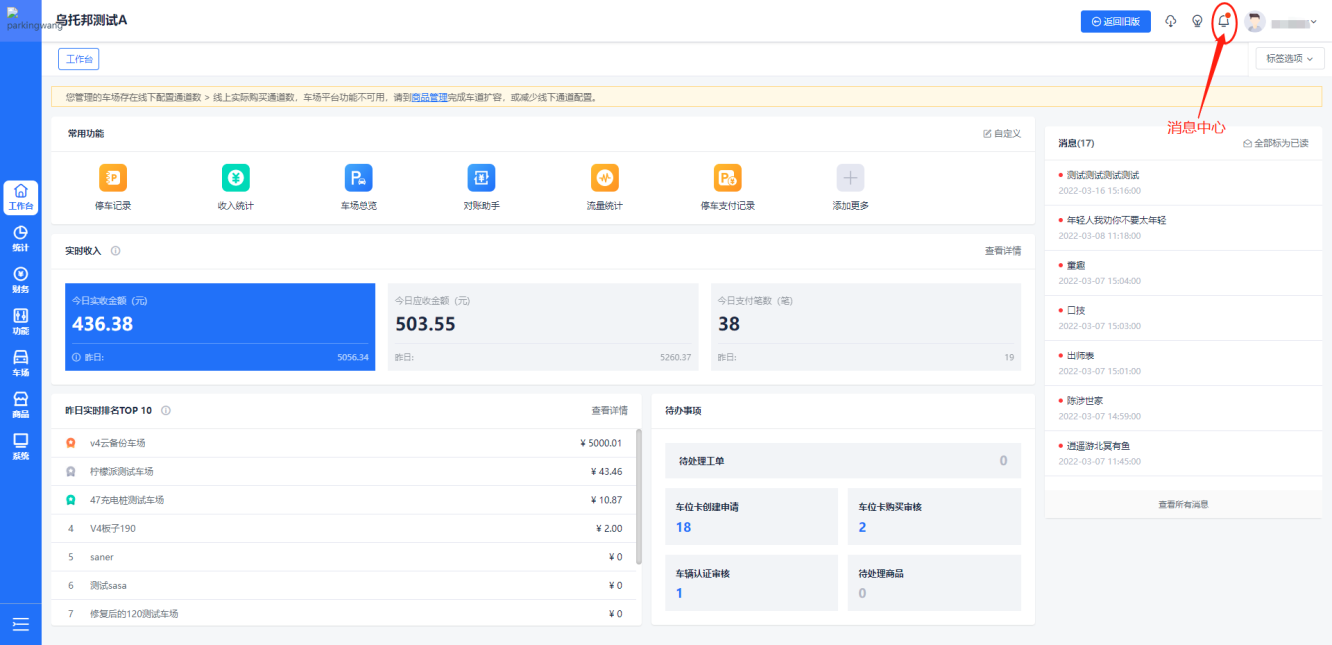The height and width of the screenshot is (645, 1332).
Task: Expand the 标签选项 dropdown
Action: pos(1289,58)
